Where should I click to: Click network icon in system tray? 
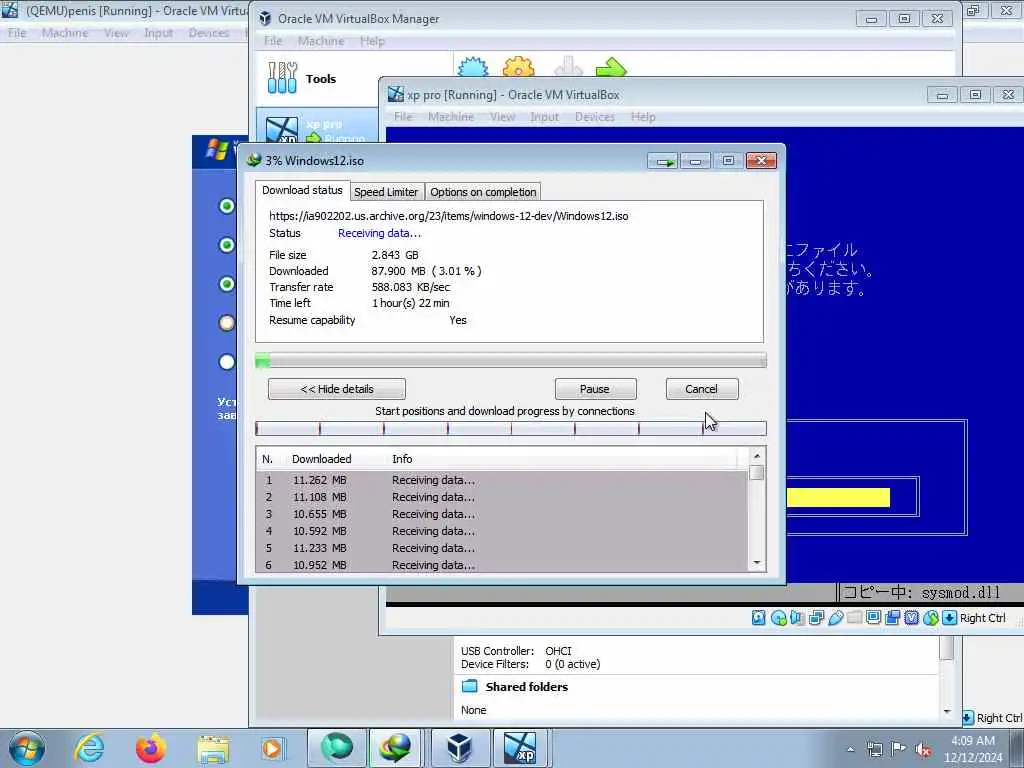[x=875, y=750]
